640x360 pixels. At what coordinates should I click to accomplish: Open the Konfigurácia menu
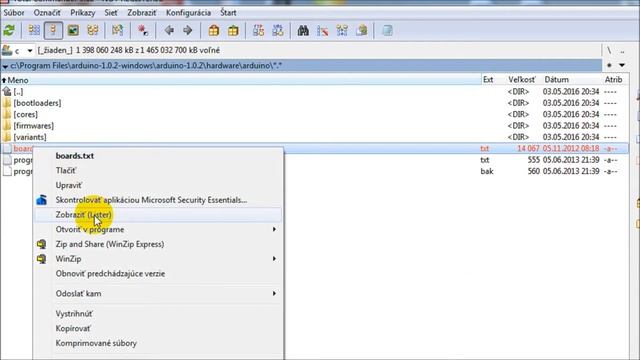[x=189, y=13]
